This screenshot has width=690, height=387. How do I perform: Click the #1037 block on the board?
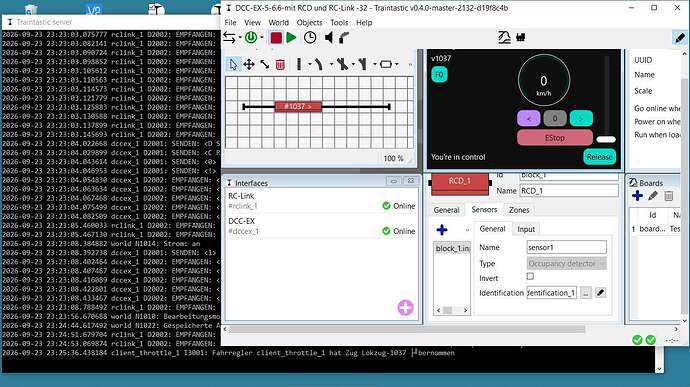[x=298, y=107]
